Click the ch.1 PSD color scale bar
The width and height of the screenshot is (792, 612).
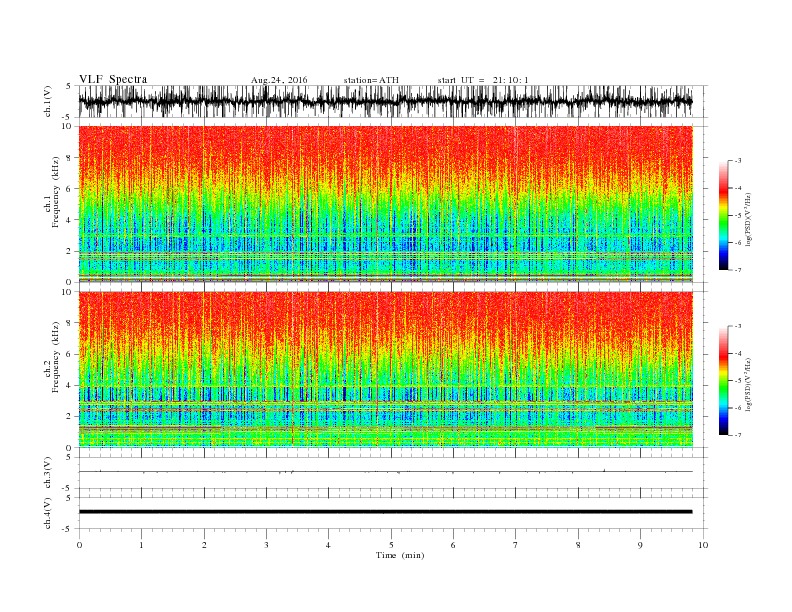click(723, 215)
